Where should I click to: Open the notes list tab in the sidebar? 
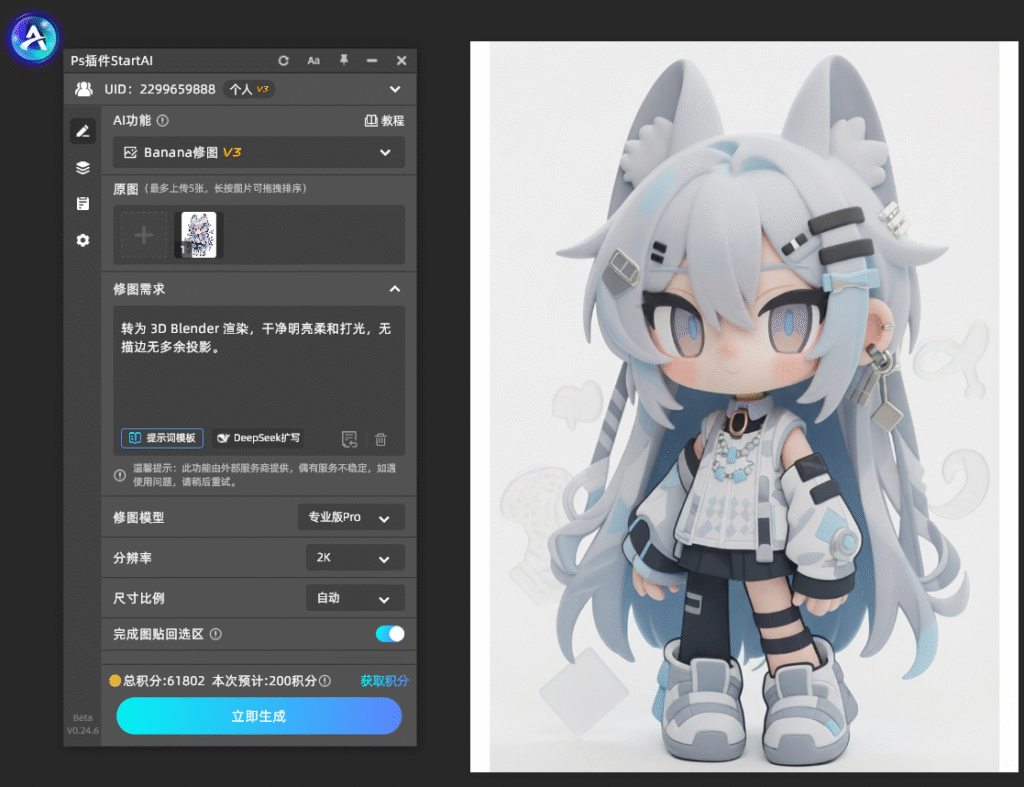tap(83, 204)
